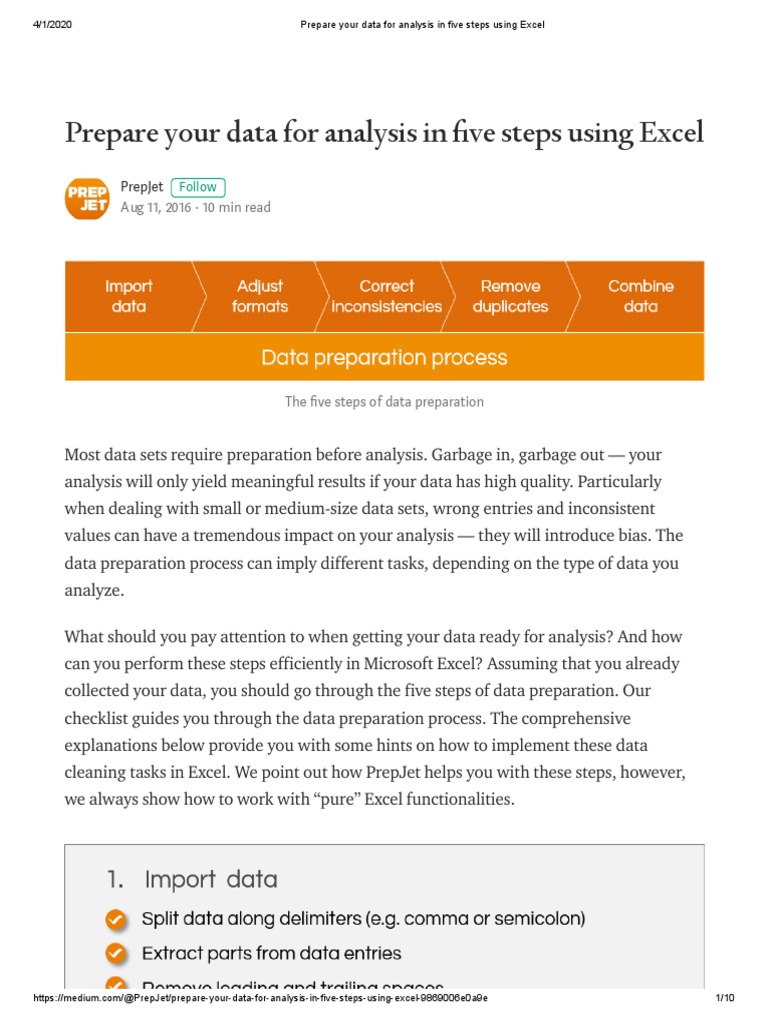Select the "Combine data" step chevron
The height and width of the screenshot is (1024, 768).
click(640, 296)
